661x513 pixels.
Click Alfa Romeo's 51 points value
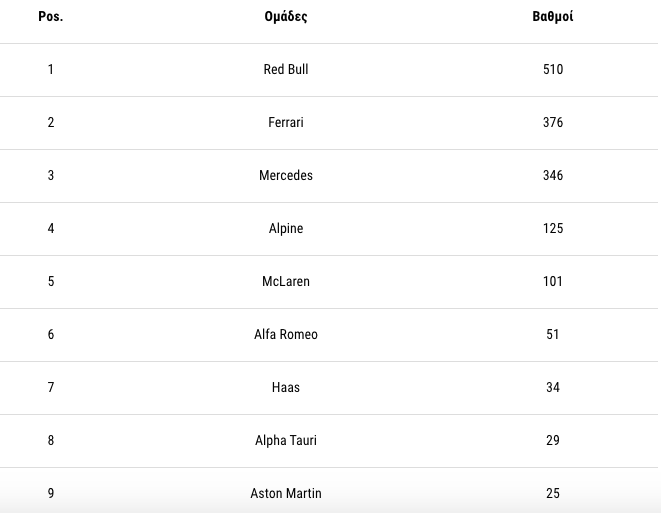[553, 335]
